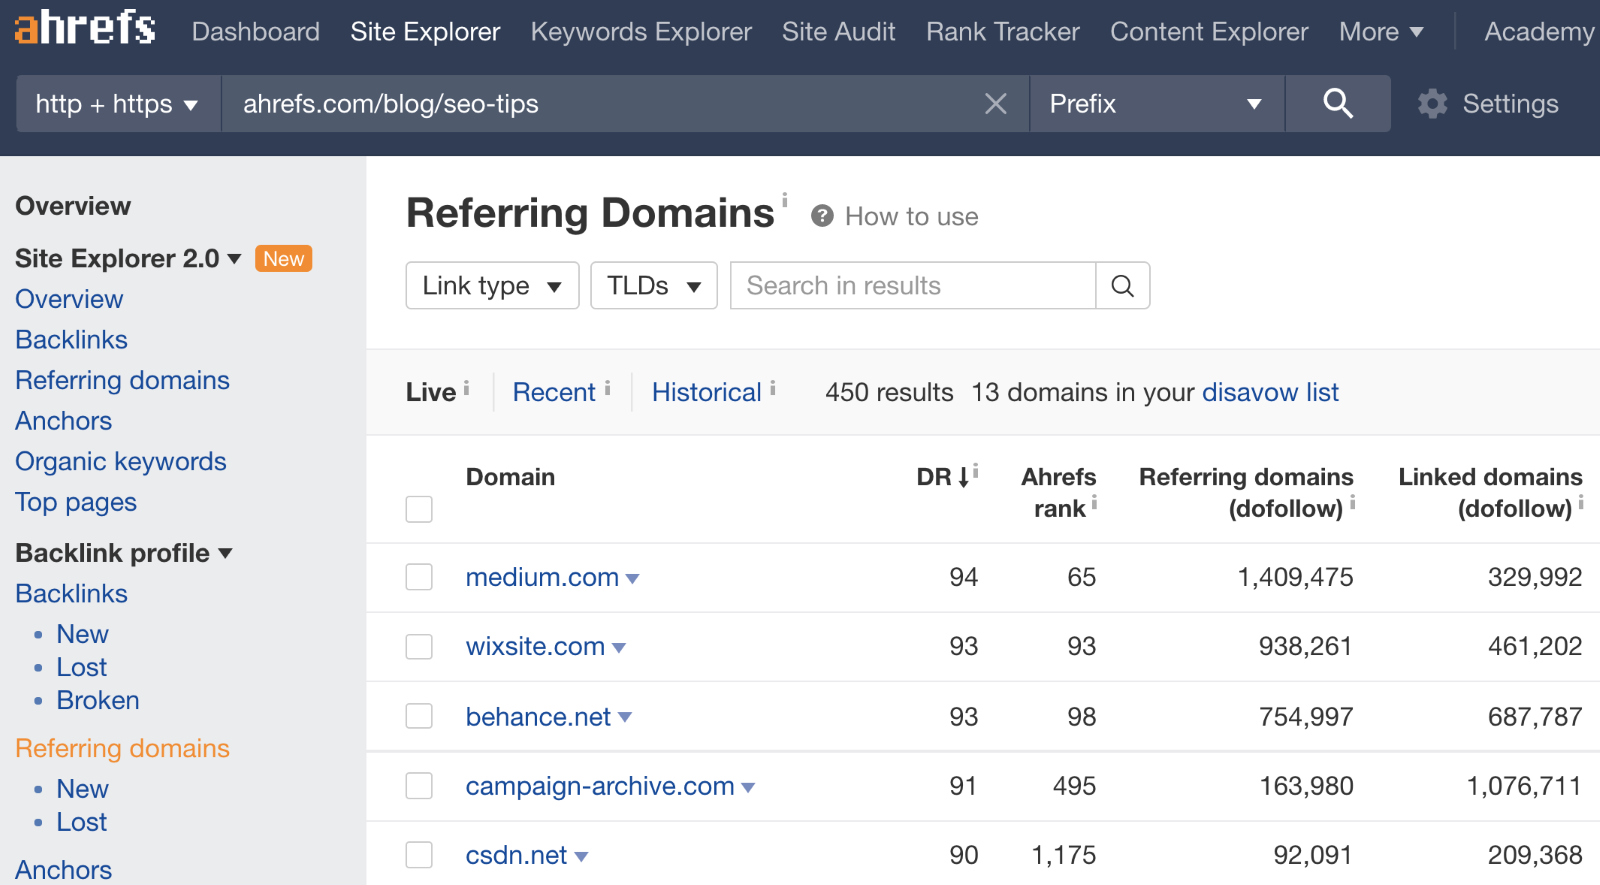Click the Ahrefs logo
The image size is (1600, 885).
point(85,28)
